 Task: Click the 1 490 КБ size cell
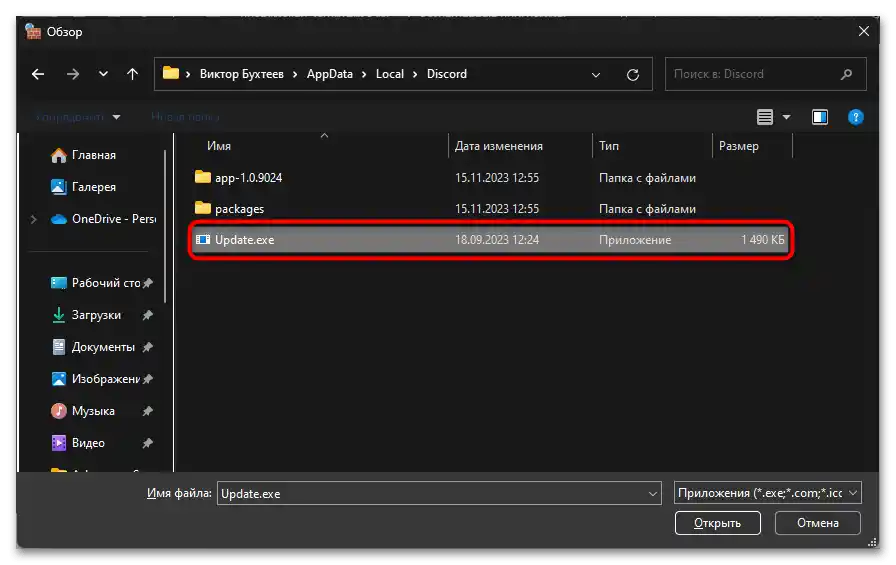click(x=762, y=240)
